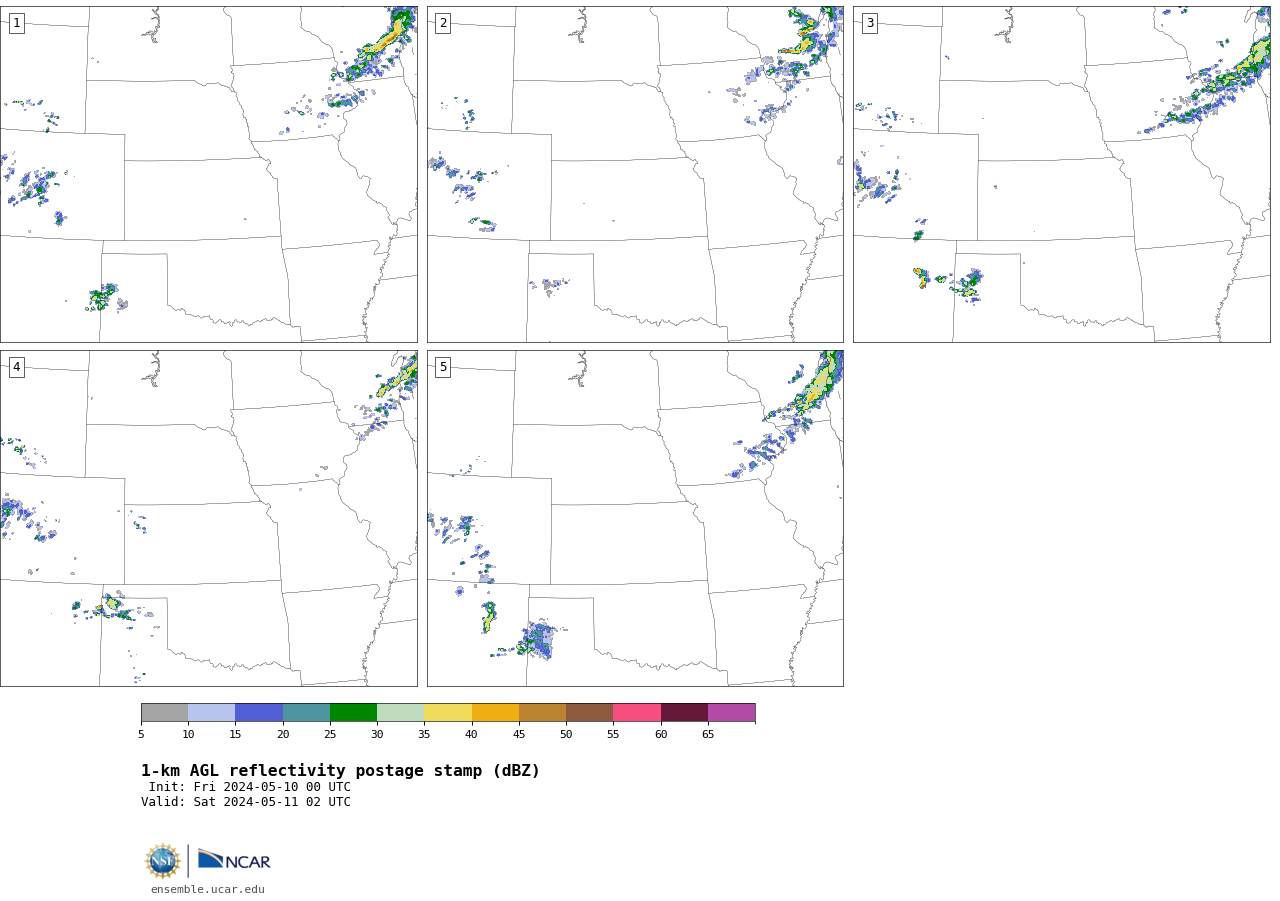Click the colorbar tick label 20

pyautogui.click(x=283, y=735)
